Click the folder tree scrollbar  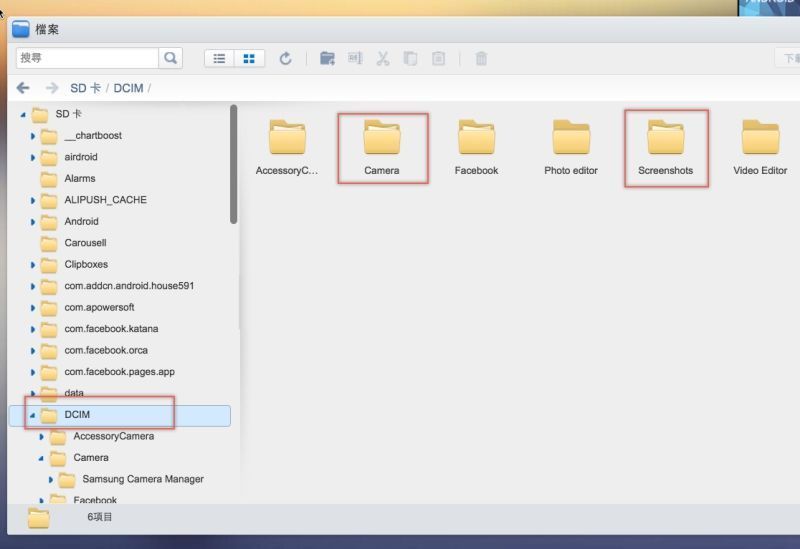point(233,164)
